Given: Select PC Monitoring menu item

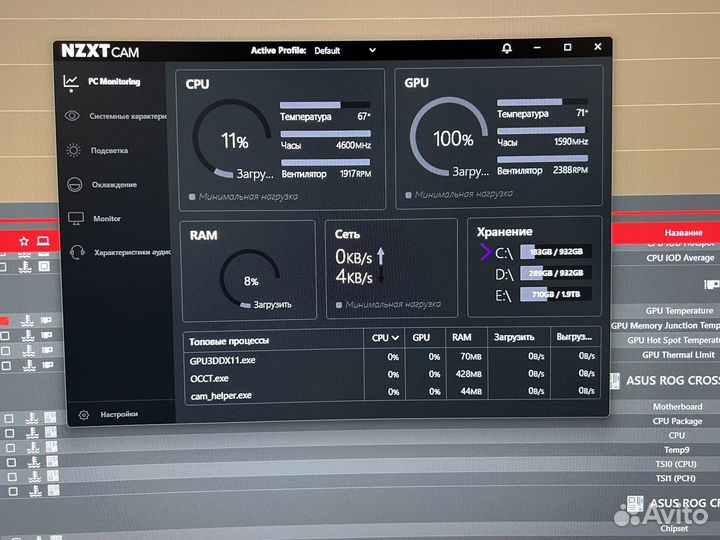Looking at the screenshot, I should click(114, 82).
